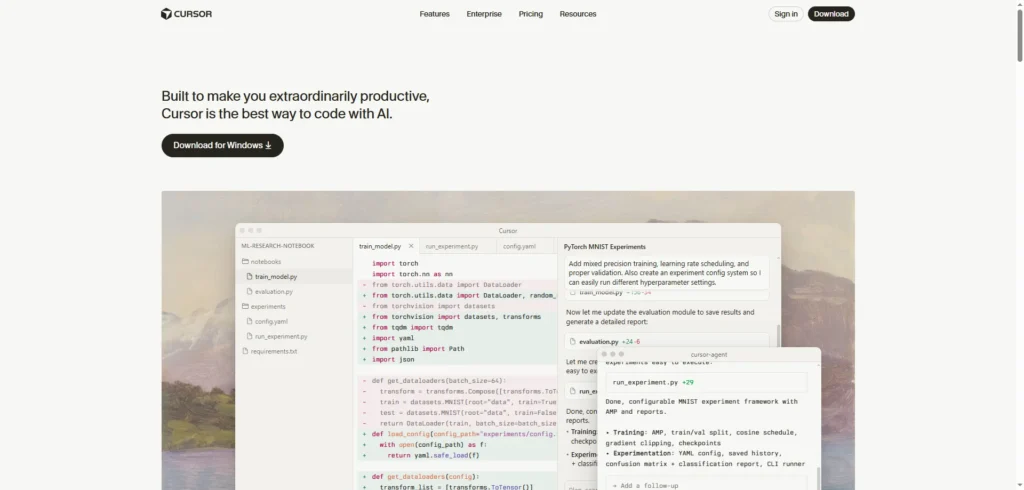The image size is (1024, 490).
Task: Open the Enterprise menu item
Action: click(x=484, y=14)
